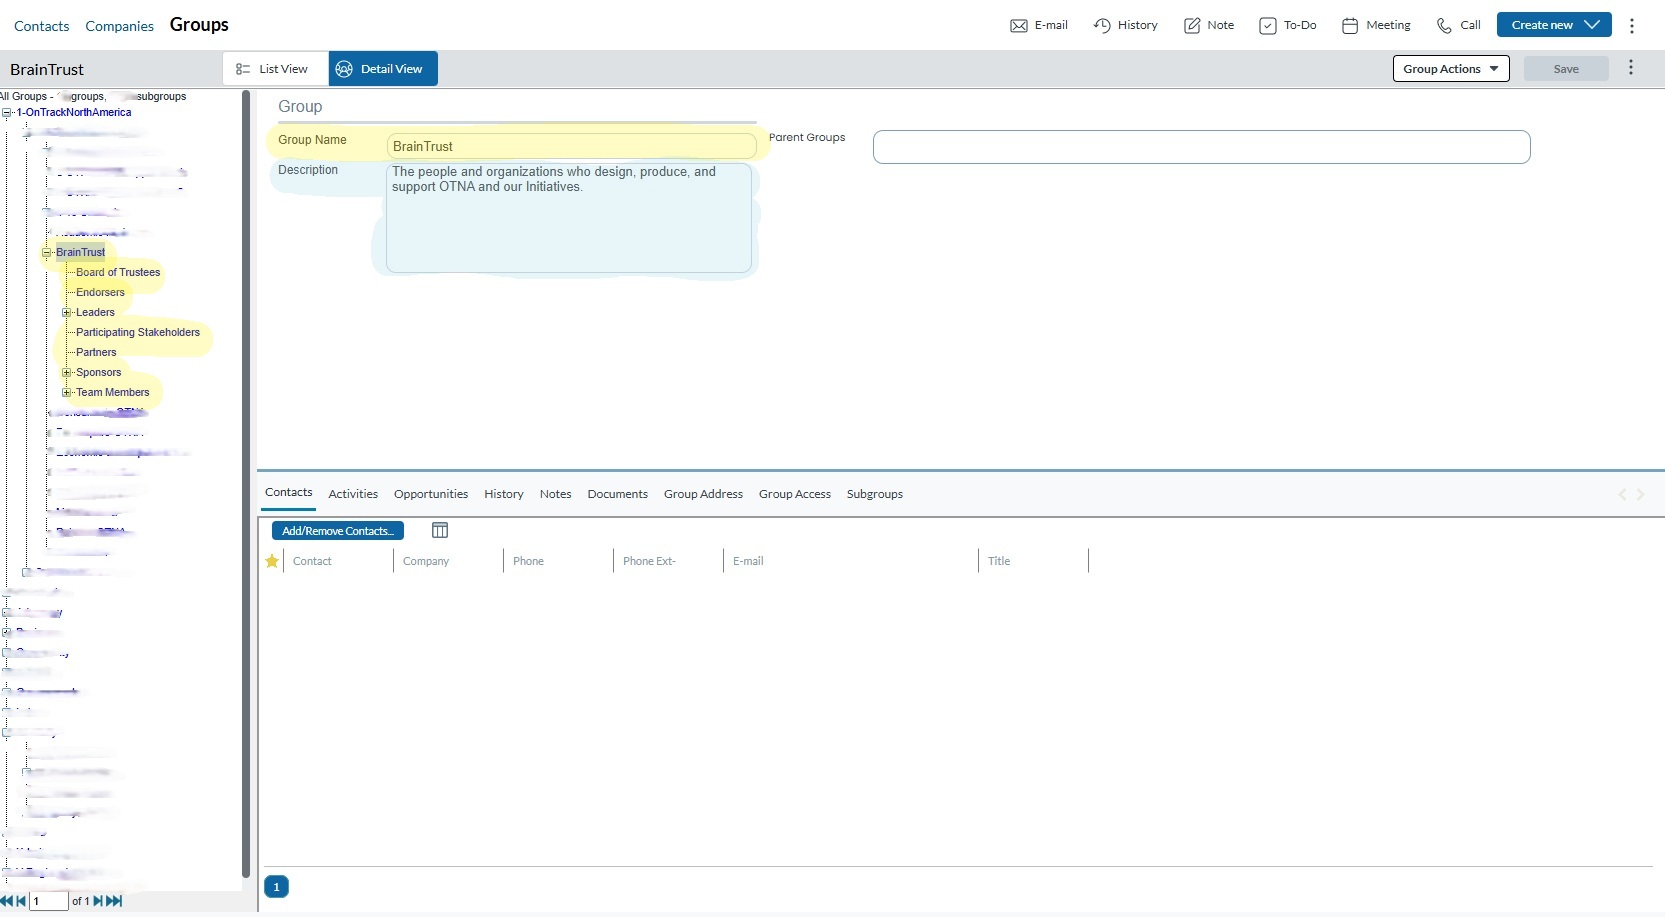Expand the Leaders subgroup node

(x=67, y=313)
